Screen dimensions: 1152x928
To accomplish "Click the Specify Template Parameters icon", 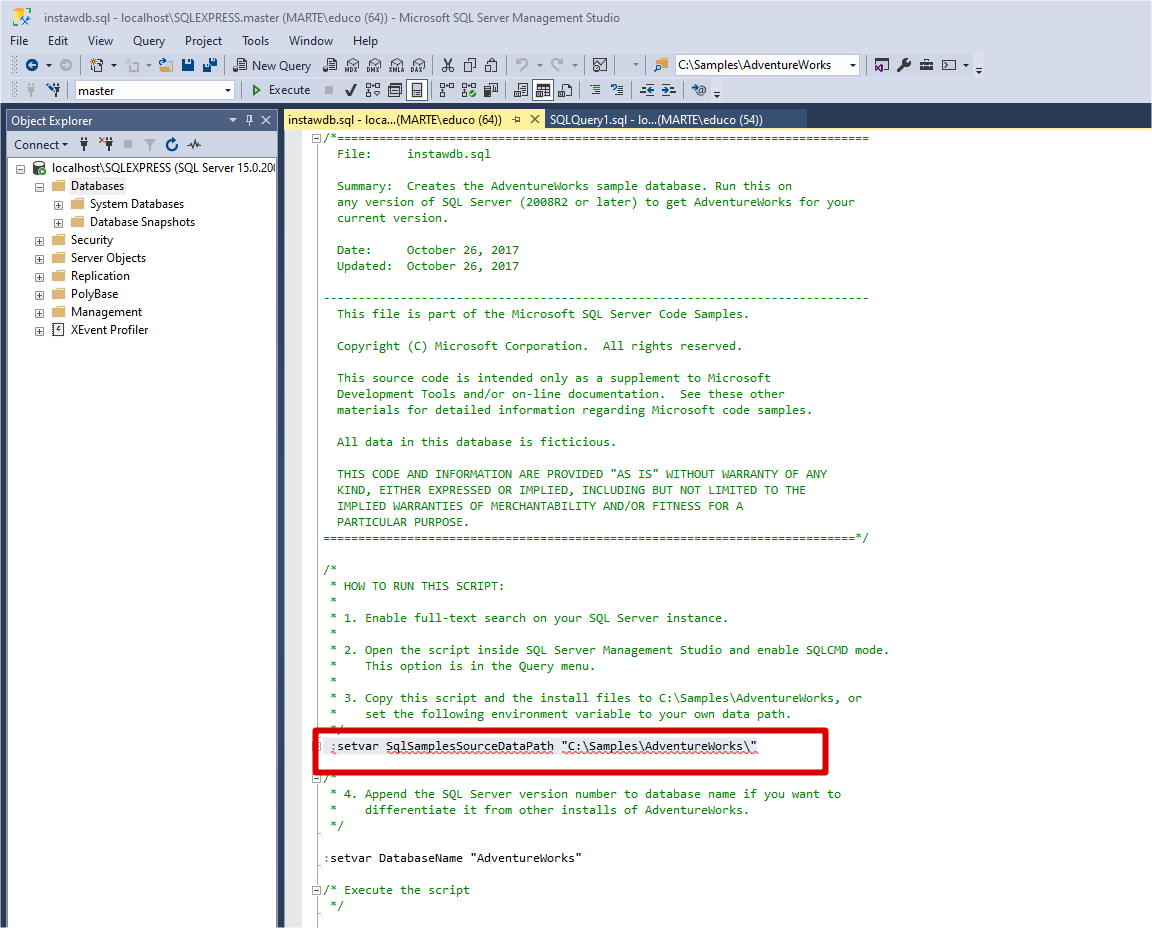I will tap(699, 90).
